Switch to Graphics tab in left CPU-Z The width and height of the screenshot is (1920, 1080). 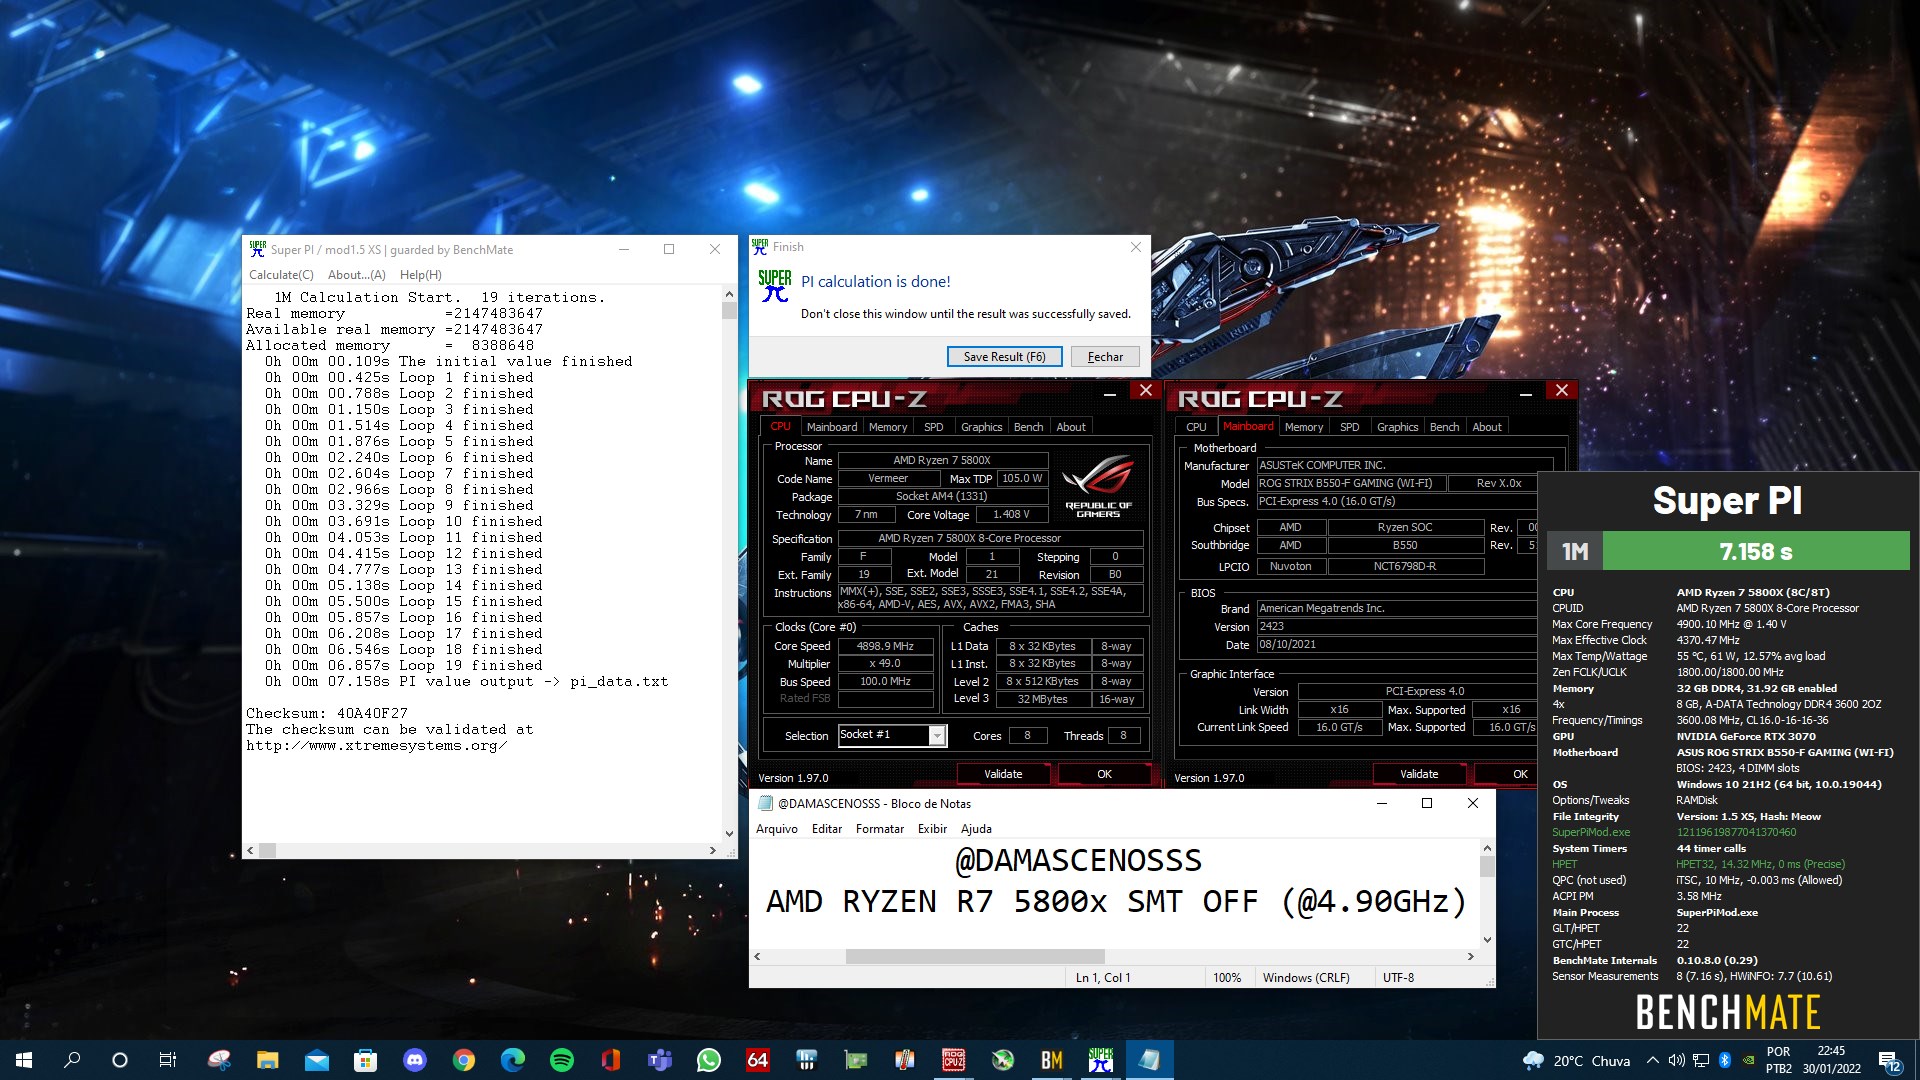tap(982, 427)
